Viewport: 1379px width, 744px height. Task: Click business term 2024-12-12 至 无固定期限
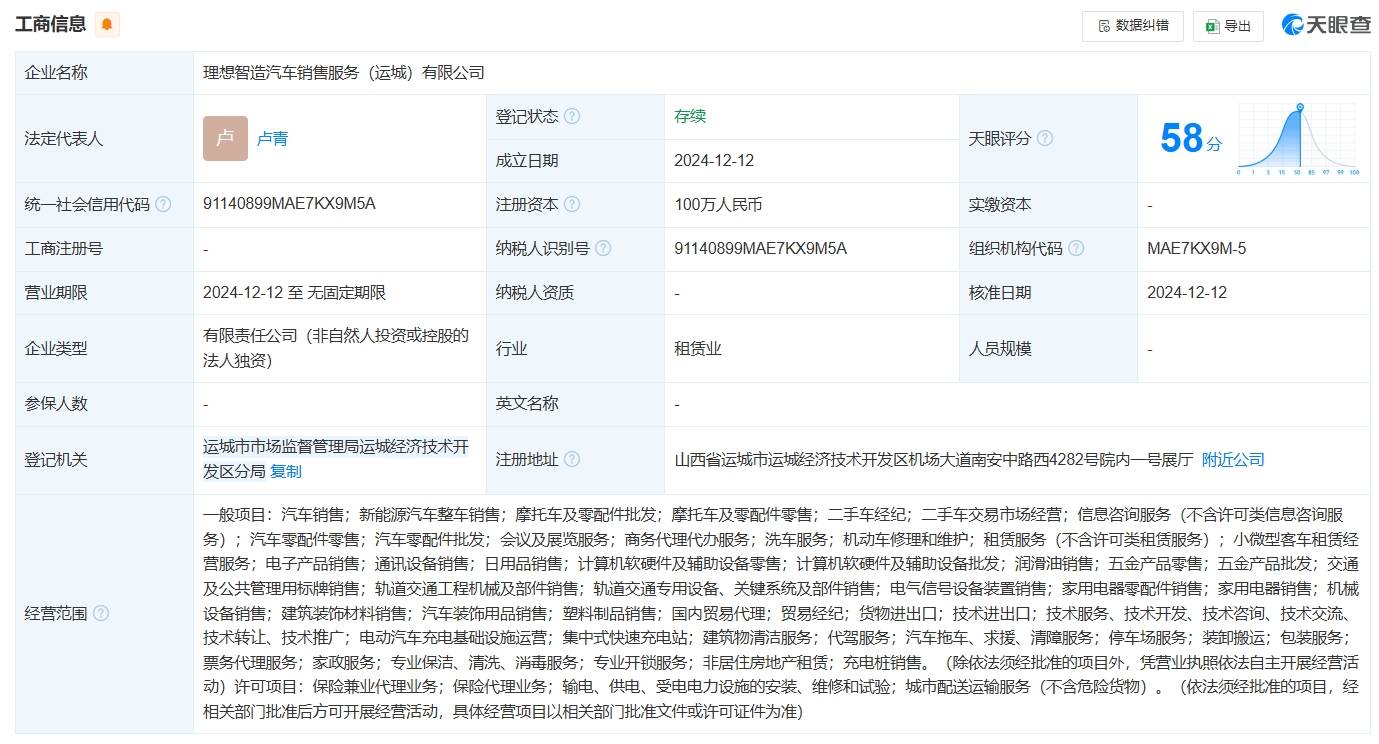pos(294,292)
